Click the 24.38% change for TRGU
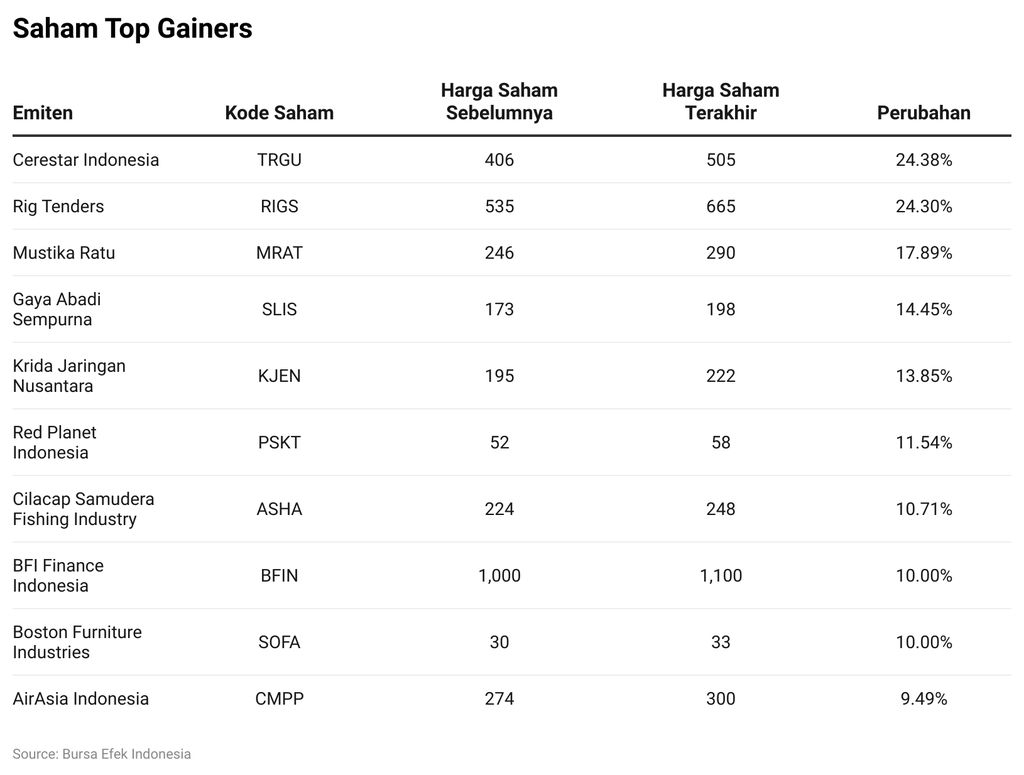Viewport: 1024px width, 775px height. point(923,160)
